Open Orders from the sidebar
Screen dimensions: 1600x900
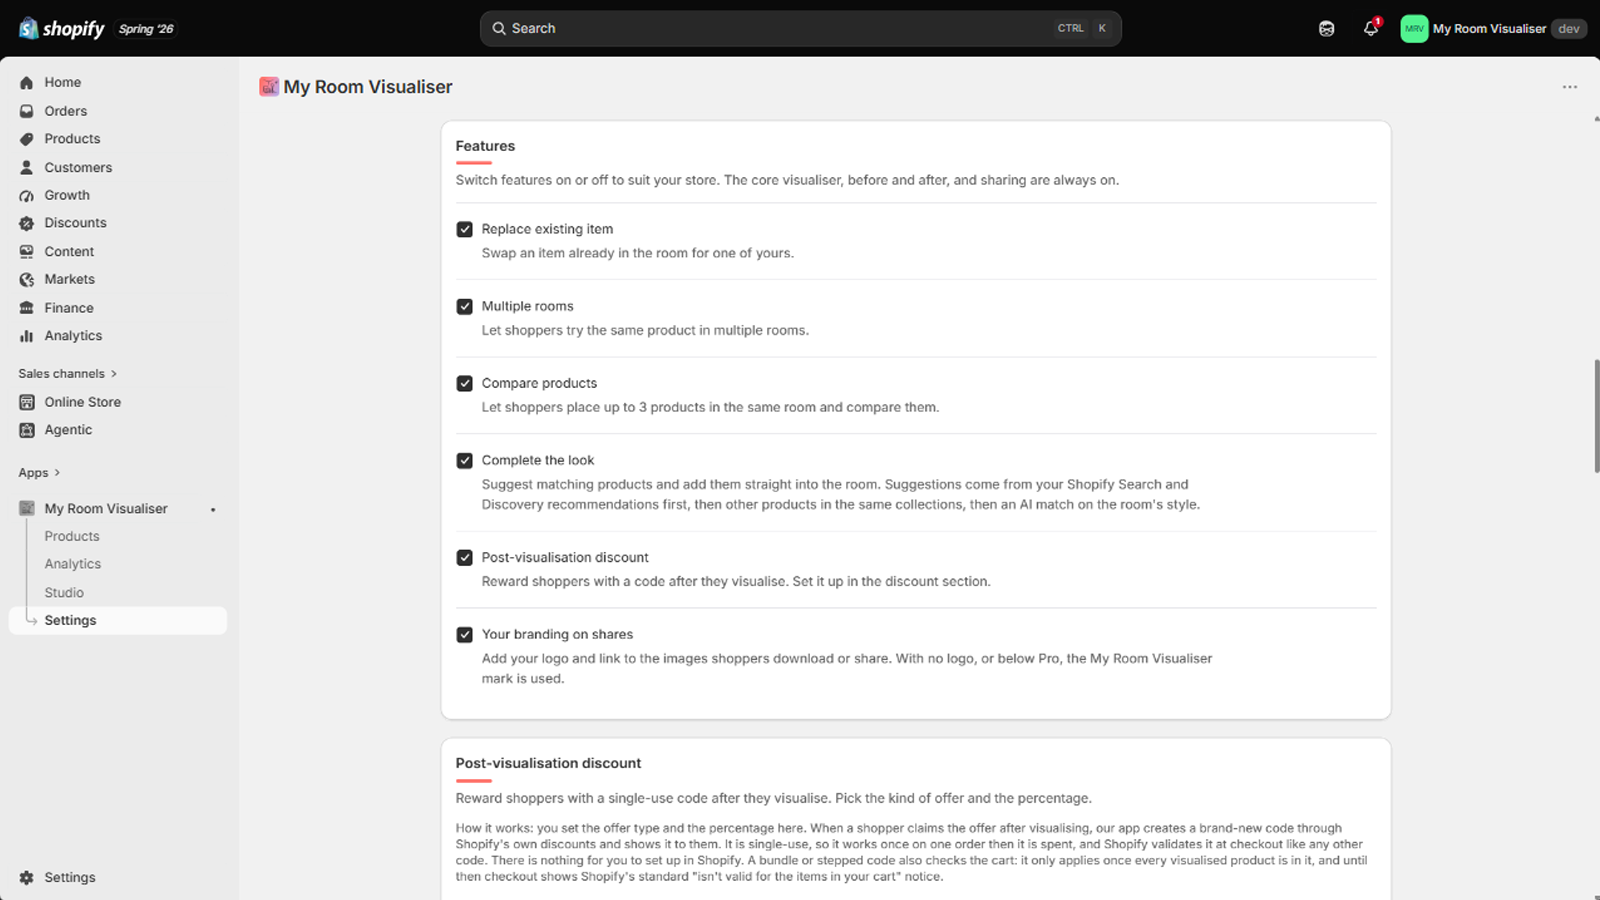point(65,111)
